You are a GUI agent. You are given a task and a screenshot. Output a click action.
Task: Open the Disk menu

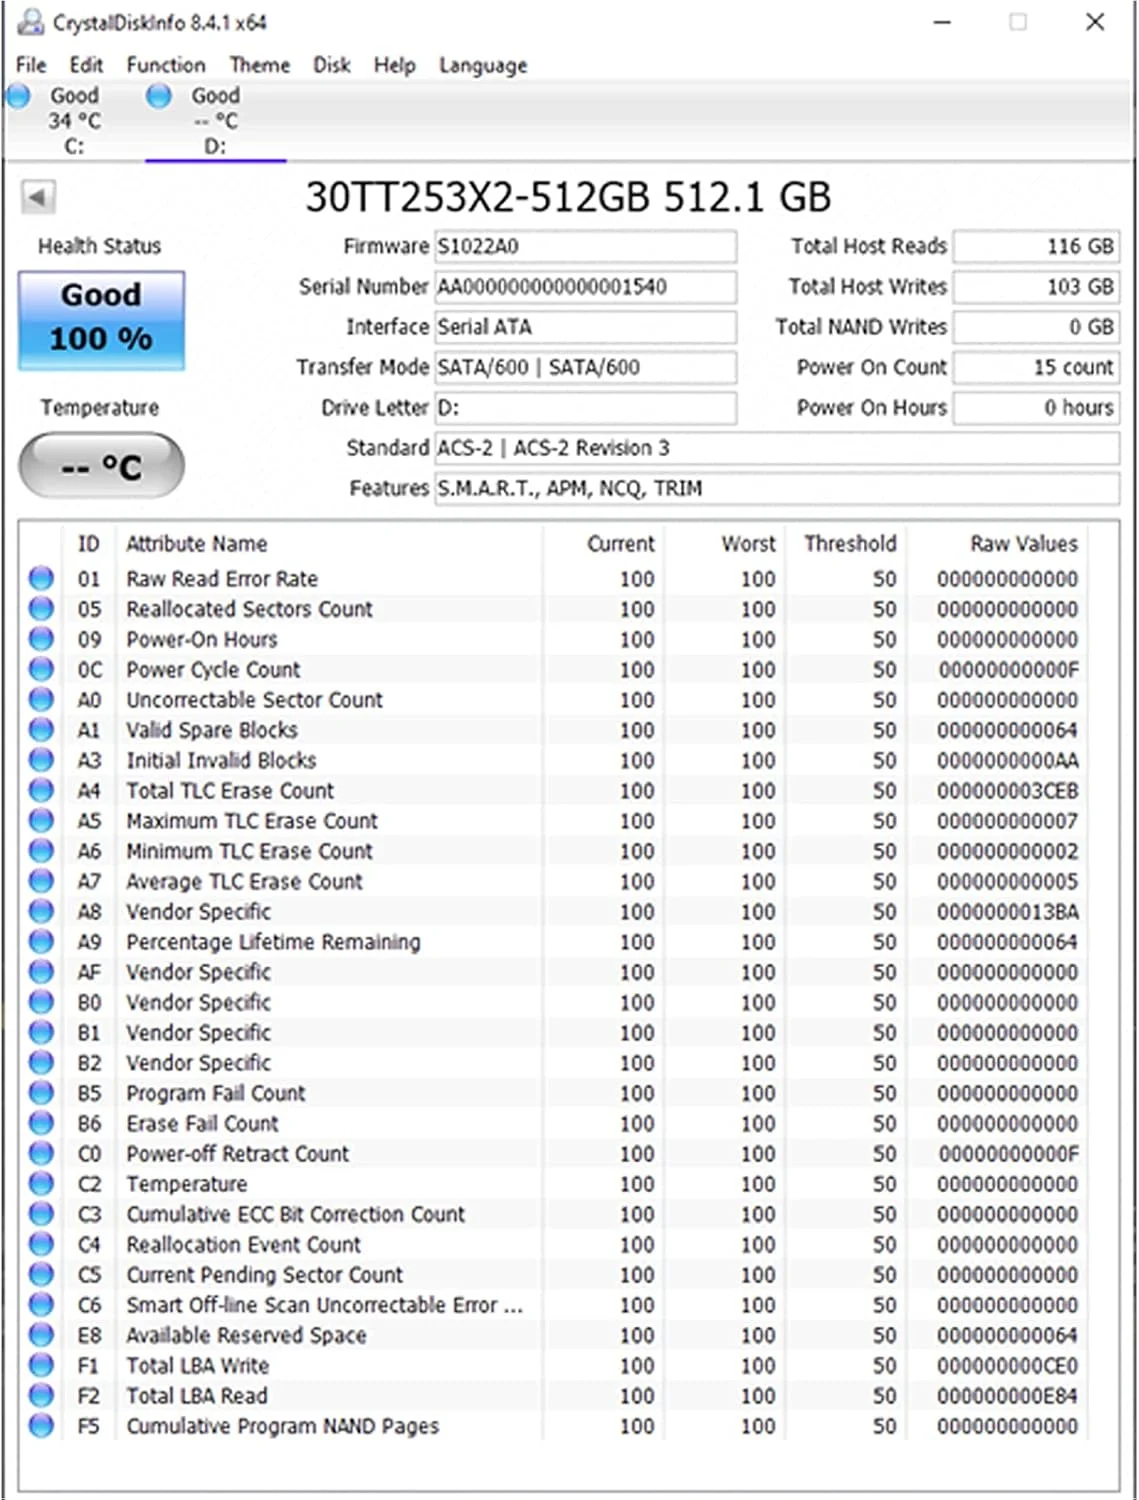pyautogui.click(x=331, y=65)
